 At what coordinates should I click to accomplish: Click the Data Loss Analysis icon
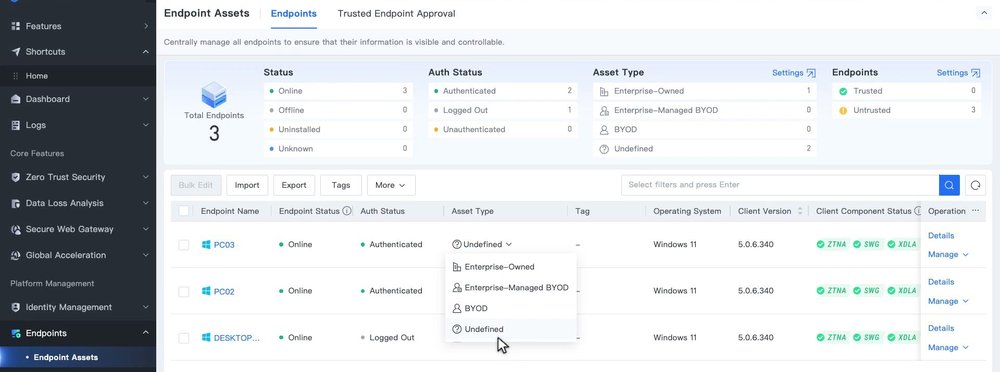tap(16, 203)
